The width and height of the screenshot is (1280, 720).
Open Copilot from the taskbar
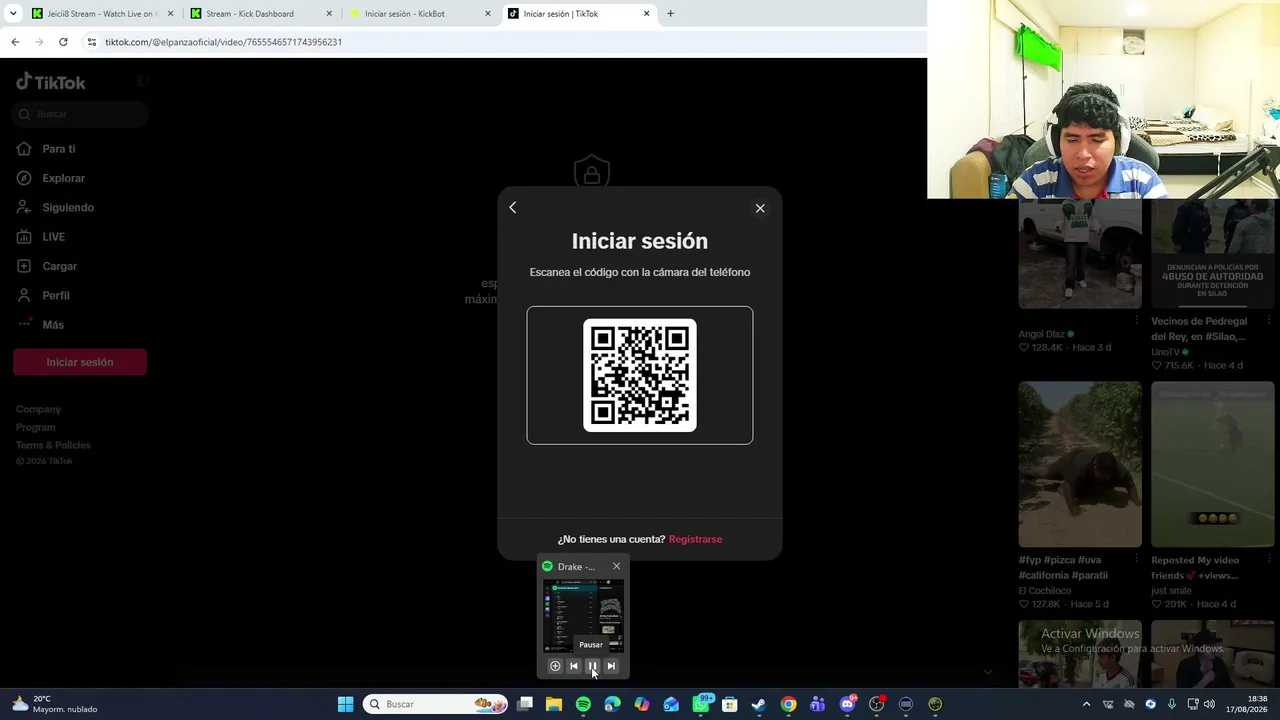point(642,704)
